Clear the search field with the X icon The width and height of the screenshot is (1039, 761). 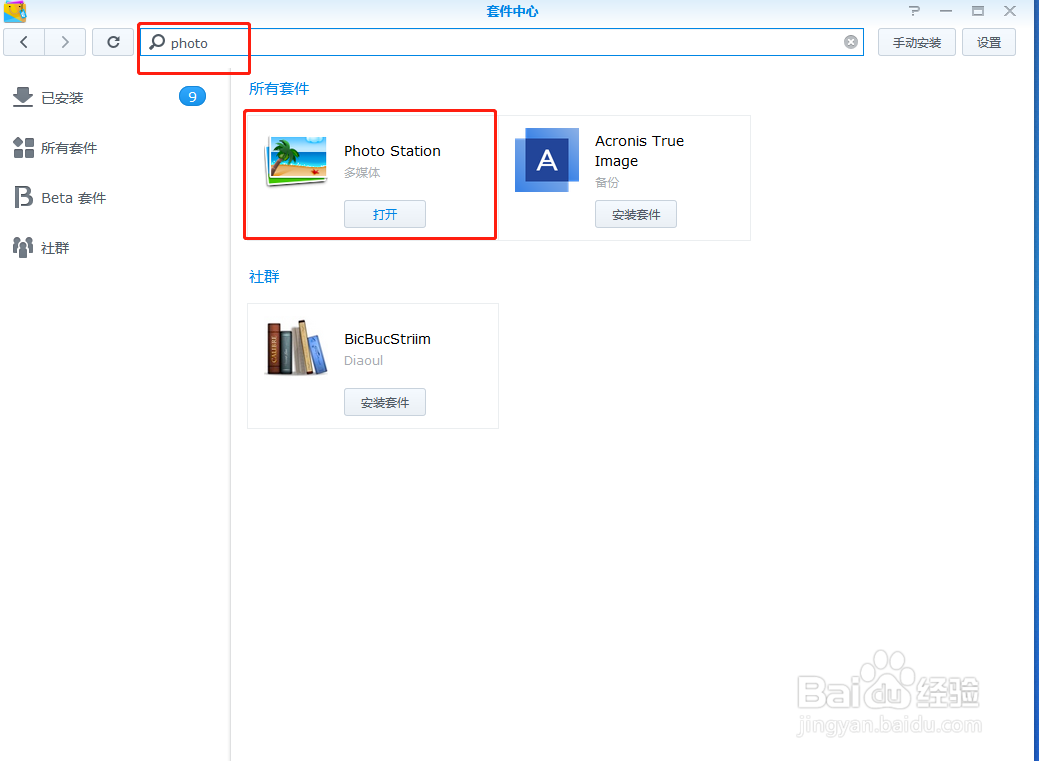[851, 42]
